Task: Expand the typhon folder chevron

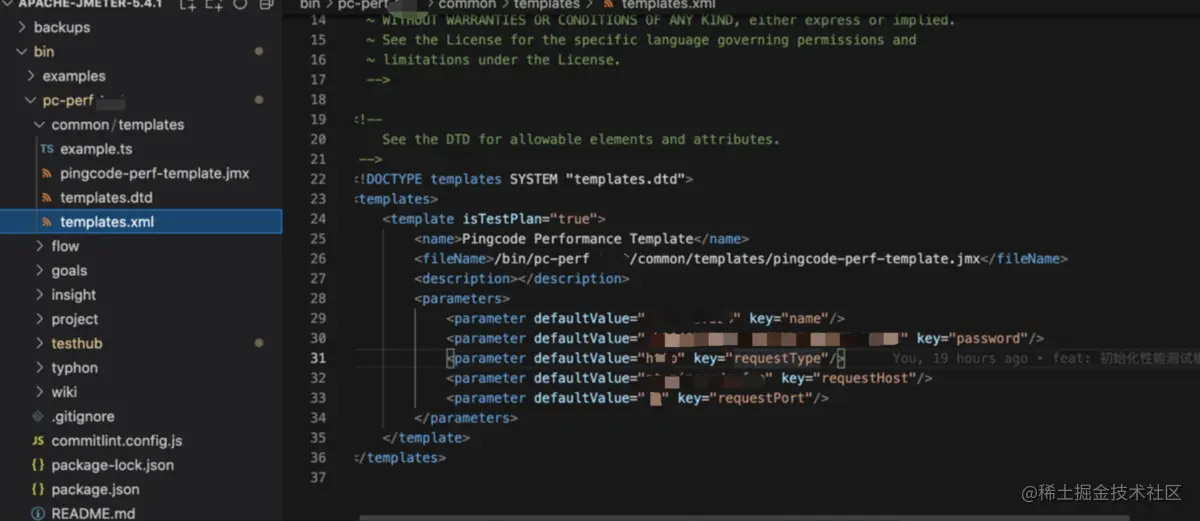Action: pos(40,368)
